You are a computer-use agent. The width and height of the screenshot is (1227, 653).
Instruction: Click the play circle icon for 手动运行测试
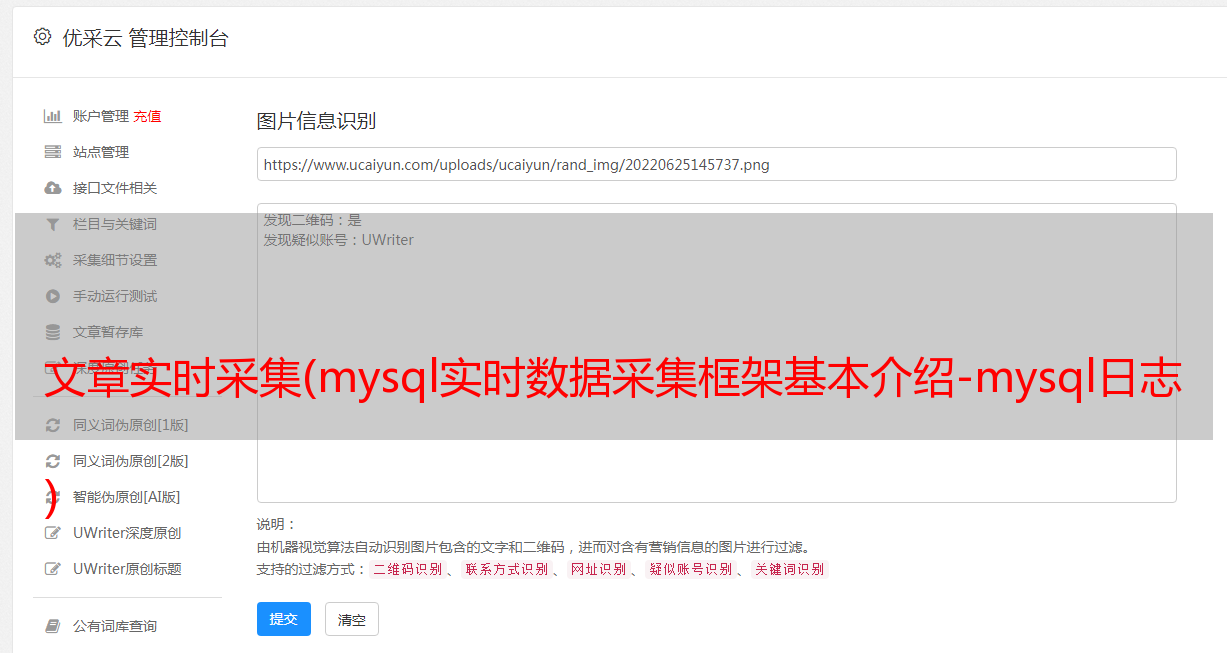tap(53, 296)
